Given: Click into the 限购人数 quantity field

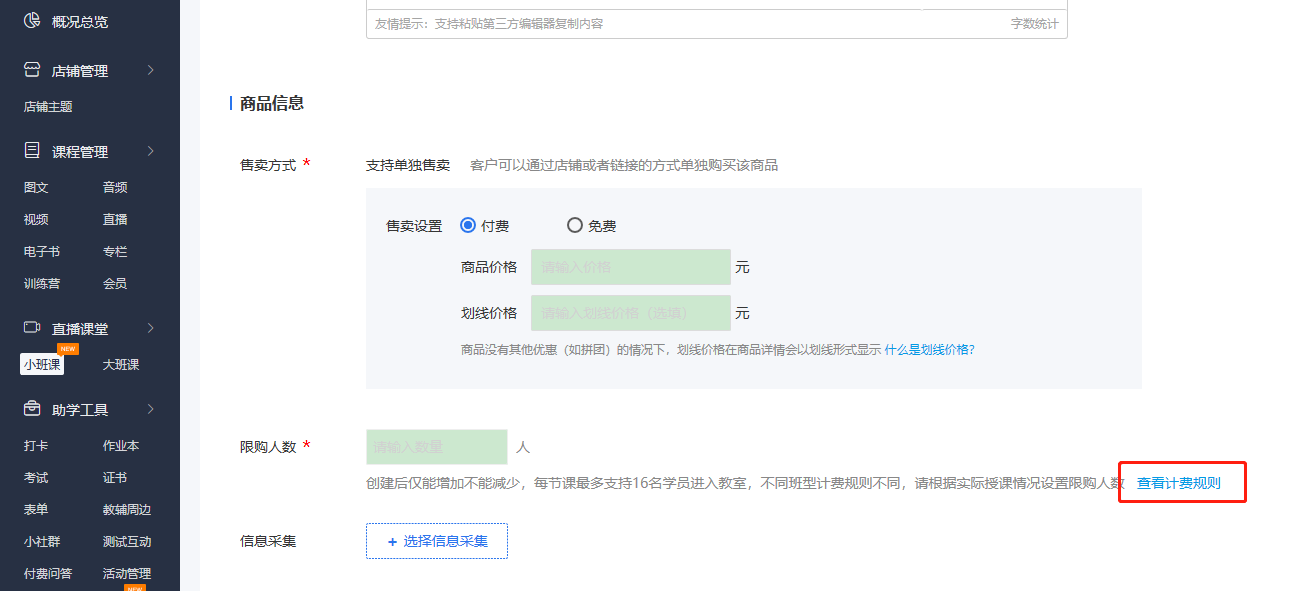Looking at the screenshot, I should 436,447.
